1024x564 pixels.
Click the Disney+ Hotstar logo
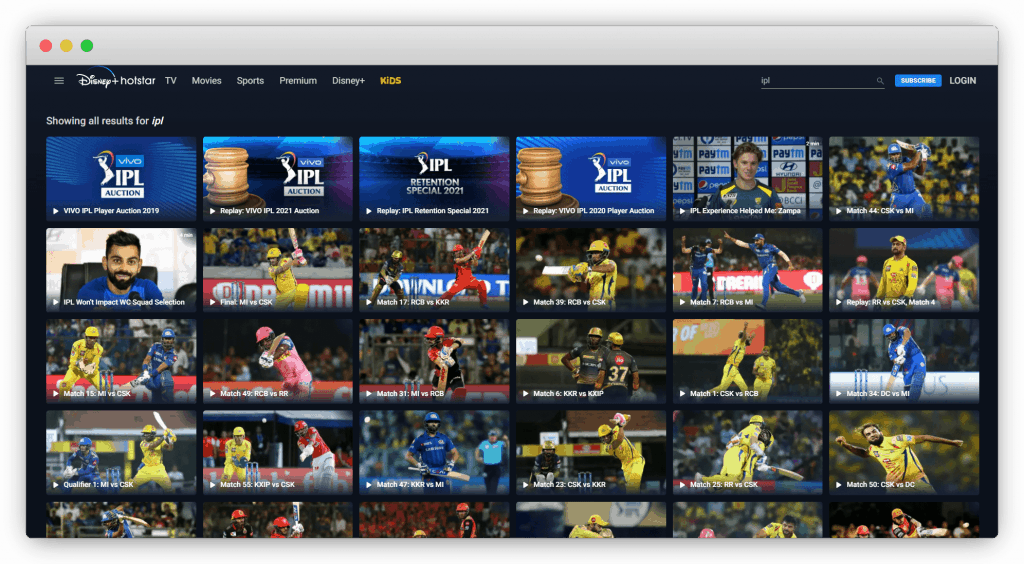tap(116, 79)
